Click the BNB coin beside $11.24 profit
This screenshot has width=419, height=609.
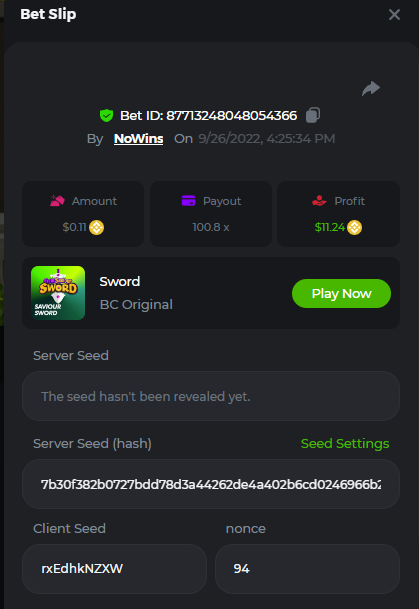[x=354, y=227]
